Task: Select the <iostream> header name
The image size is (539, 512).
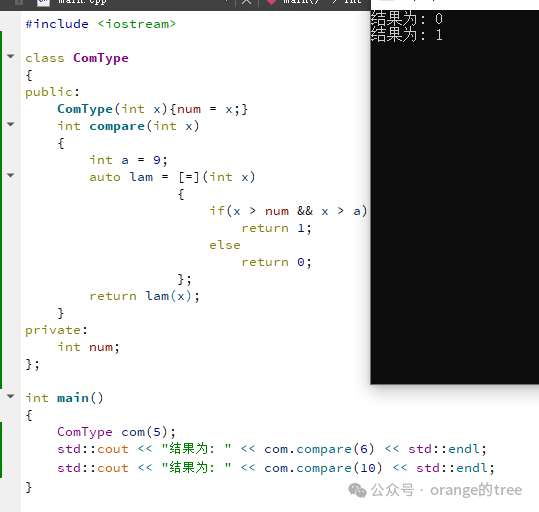Action: coord(136,24)
